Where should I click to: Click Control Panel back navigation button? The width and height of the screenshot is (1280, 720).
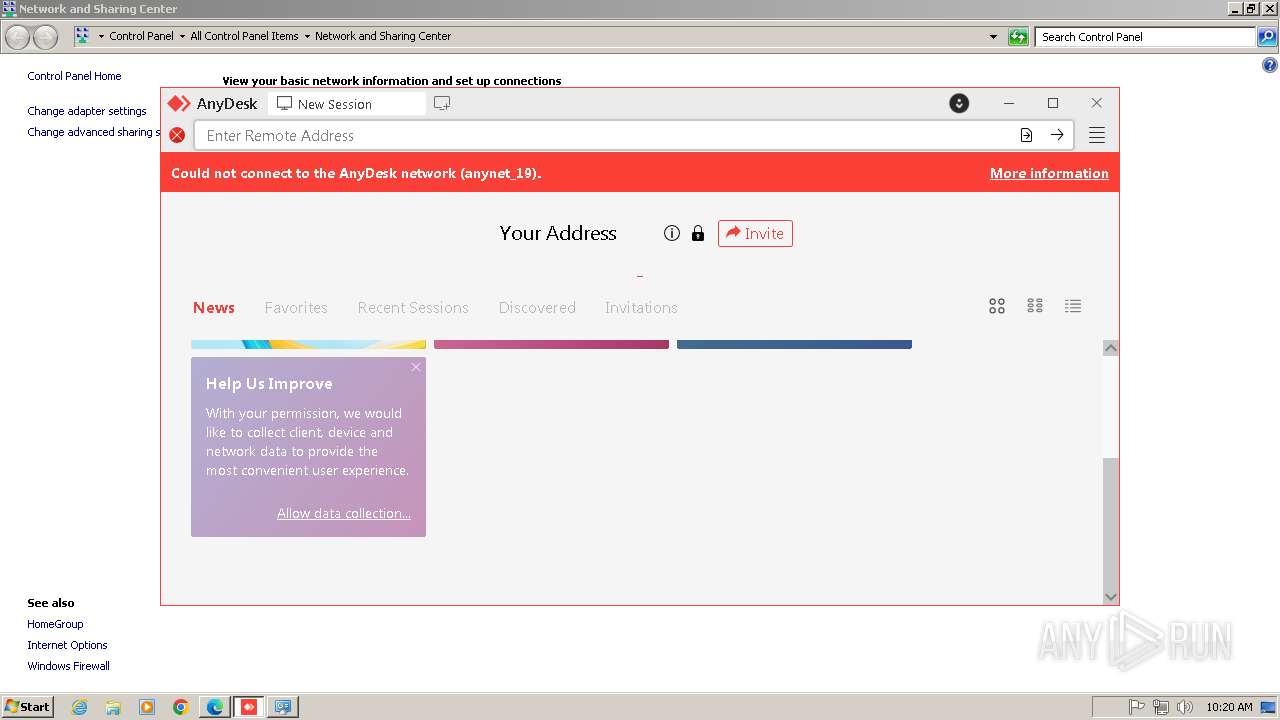17,37
